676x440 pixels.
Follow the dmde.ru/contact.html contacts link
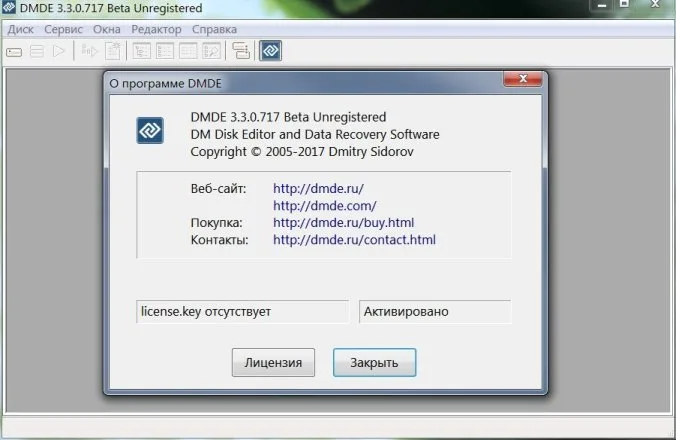[354, 240]
